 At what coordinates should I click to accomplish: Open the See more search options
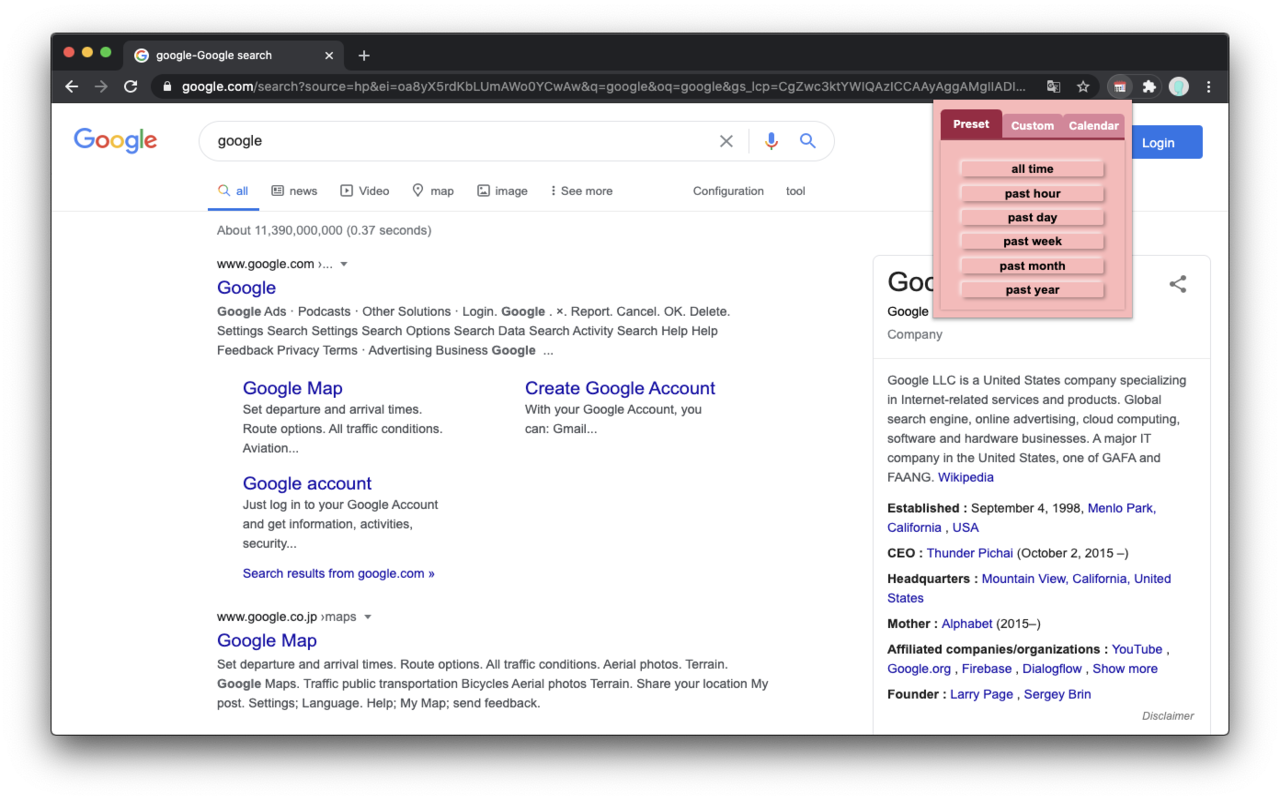pos(581,190)
